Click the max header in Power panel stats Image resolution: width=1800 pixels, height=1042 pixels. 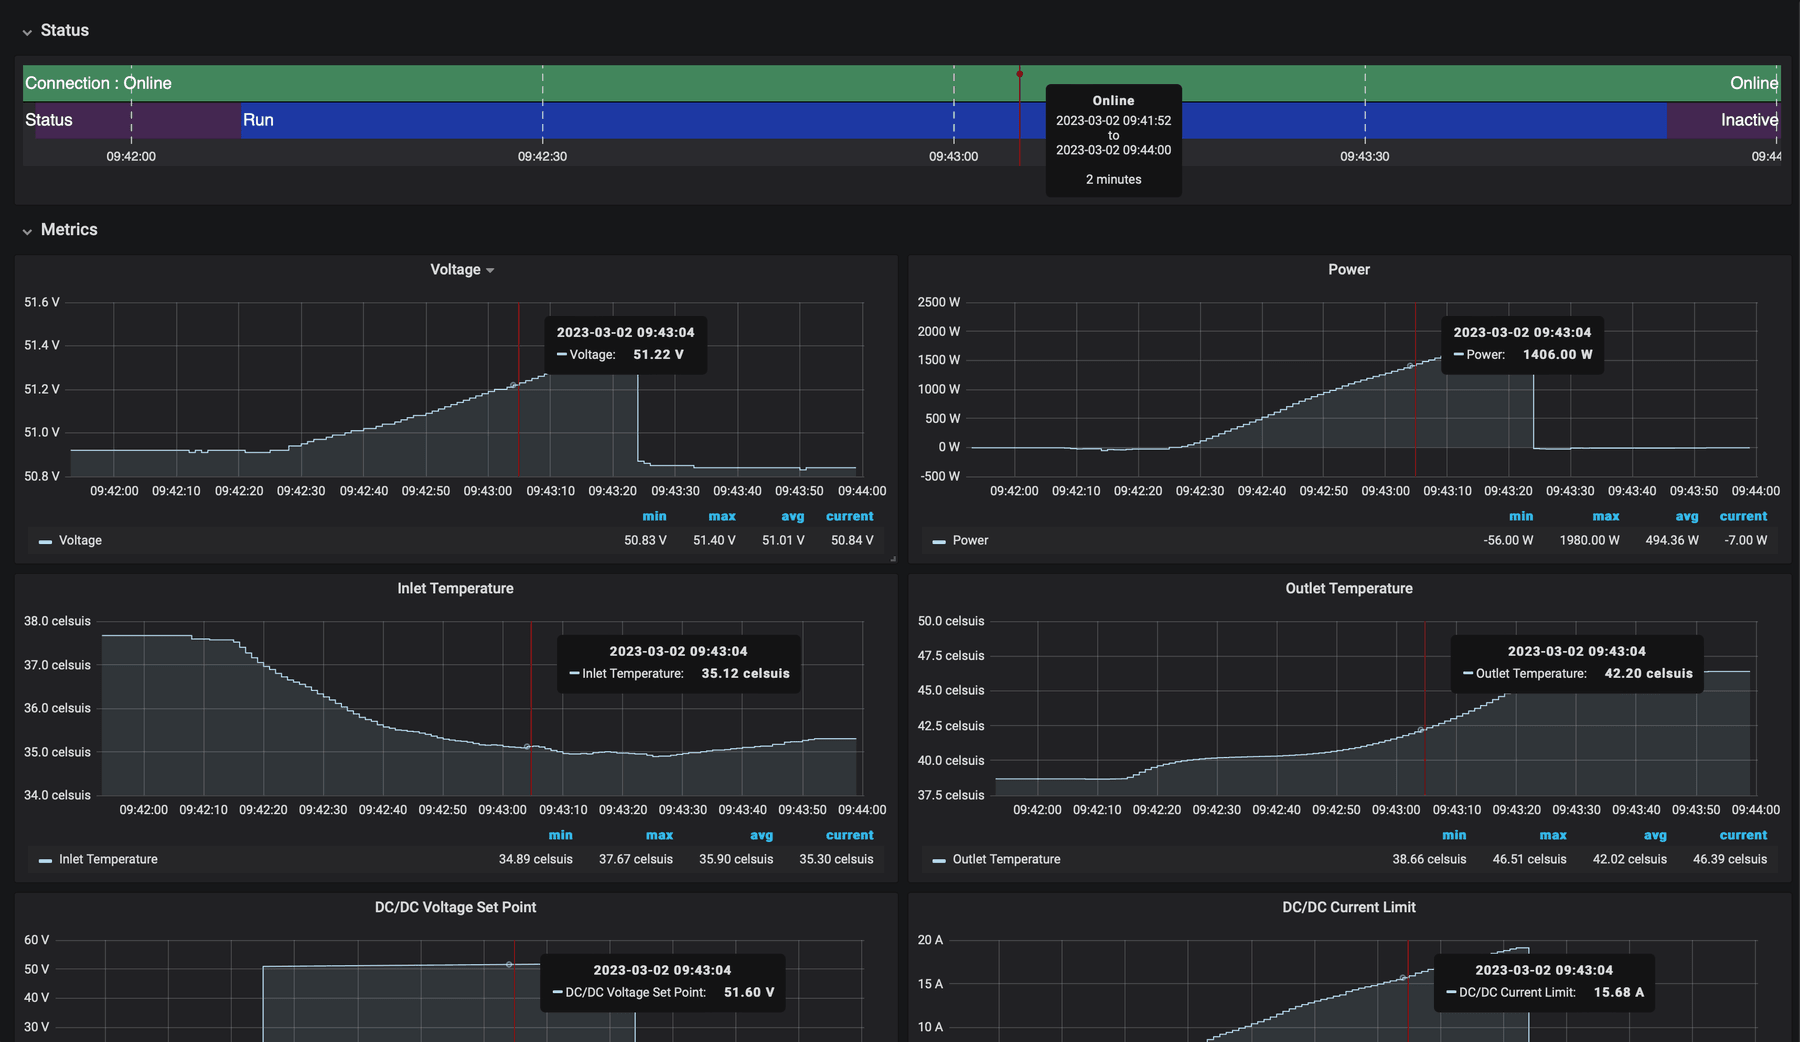(1605, 516)
